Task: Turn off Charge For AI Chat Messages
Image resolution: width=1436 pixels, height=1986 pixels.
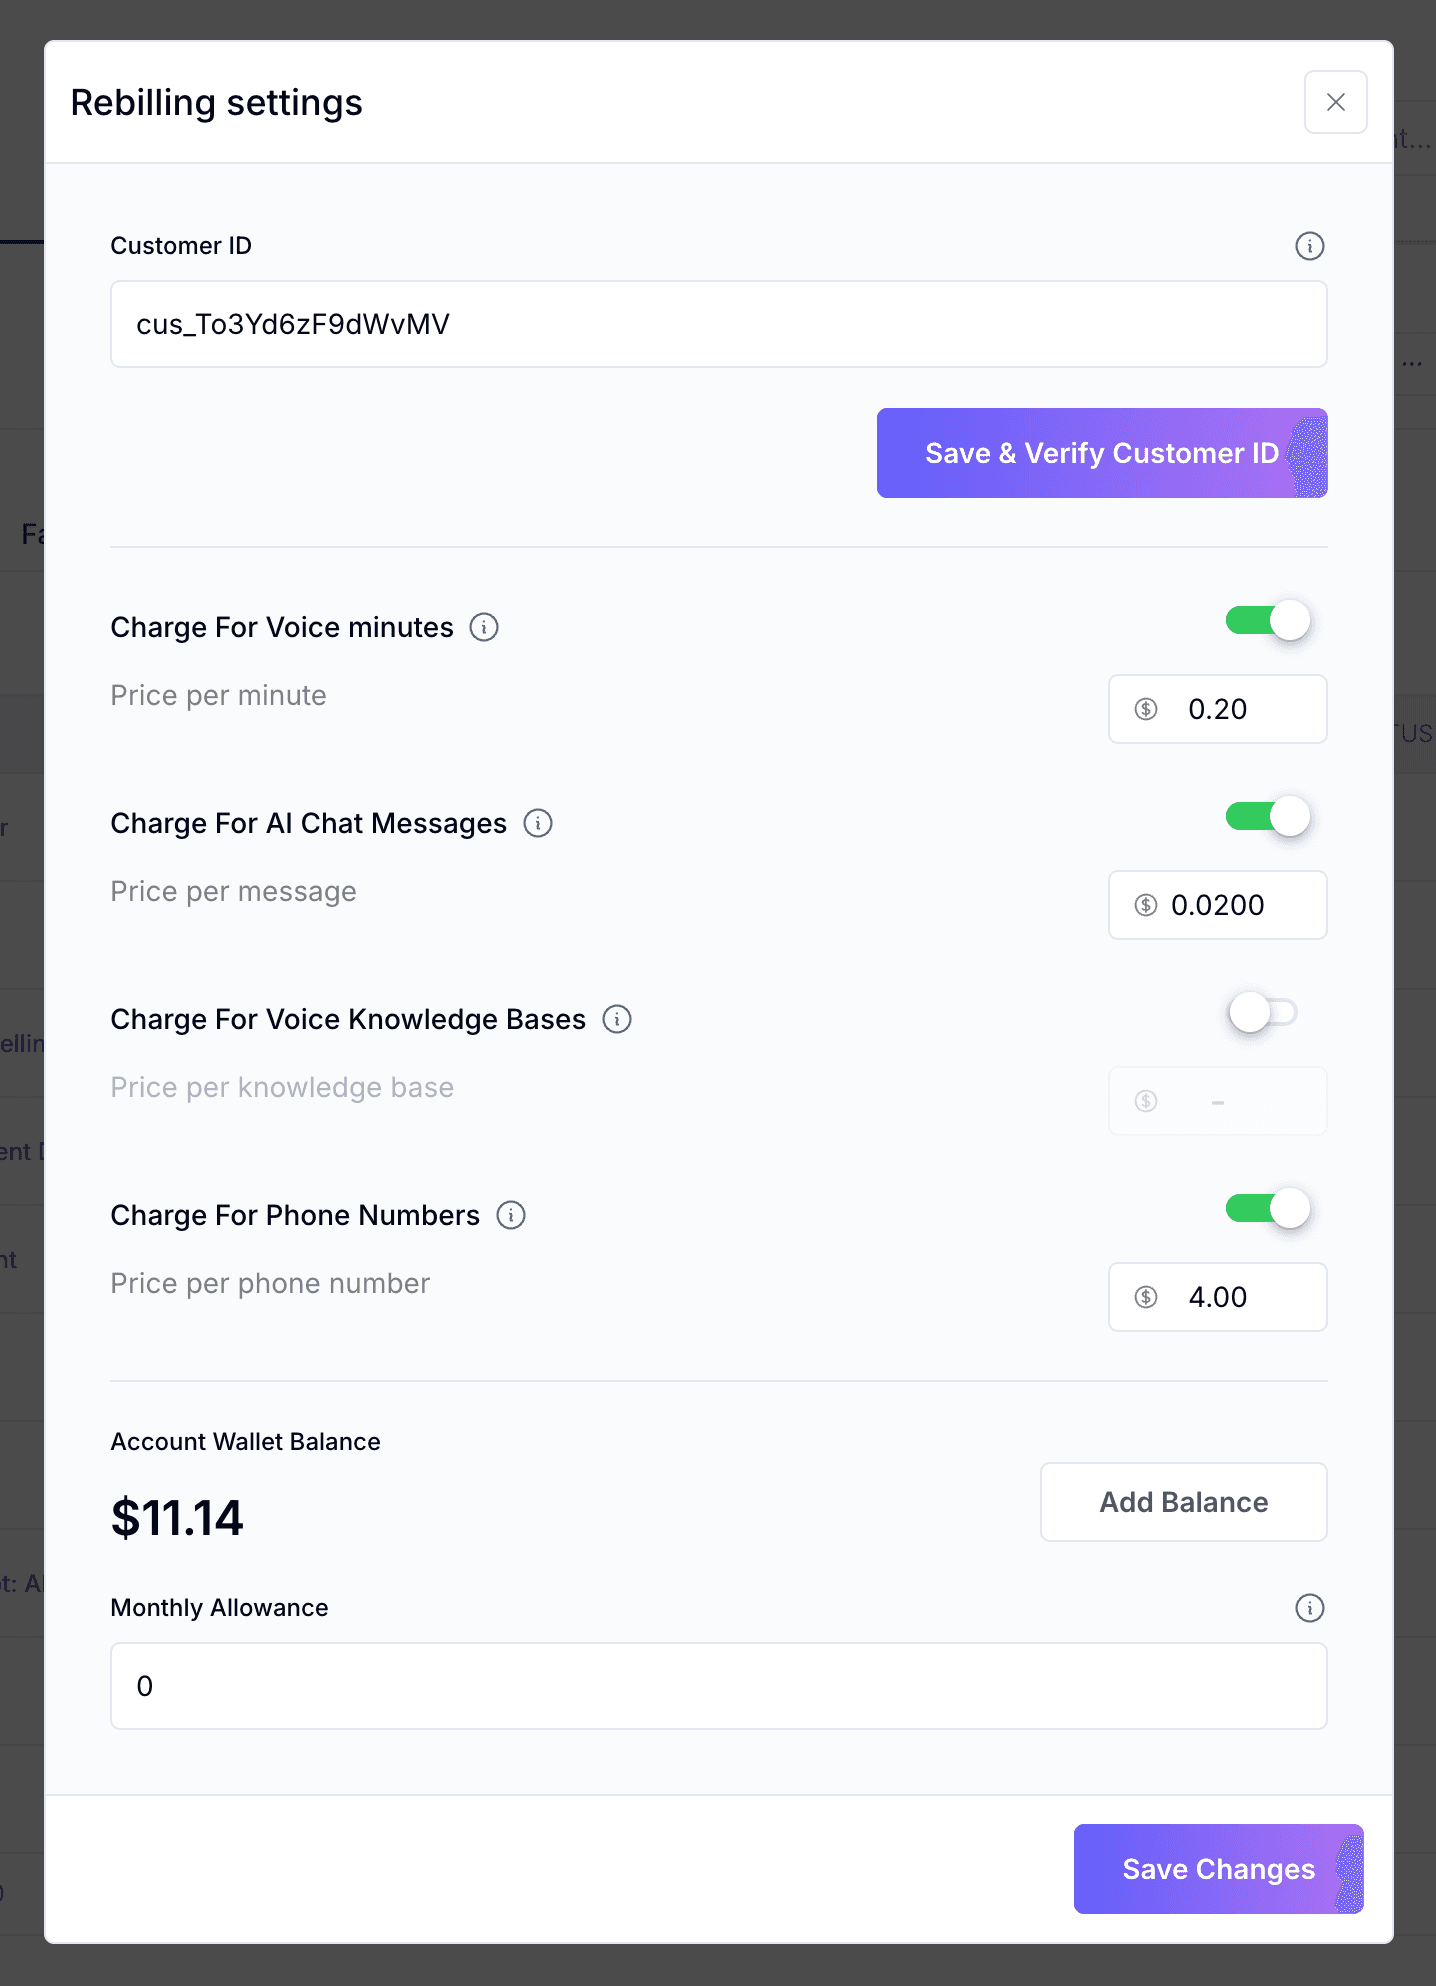Action: pyautogui.click(x=1267, y=817)
